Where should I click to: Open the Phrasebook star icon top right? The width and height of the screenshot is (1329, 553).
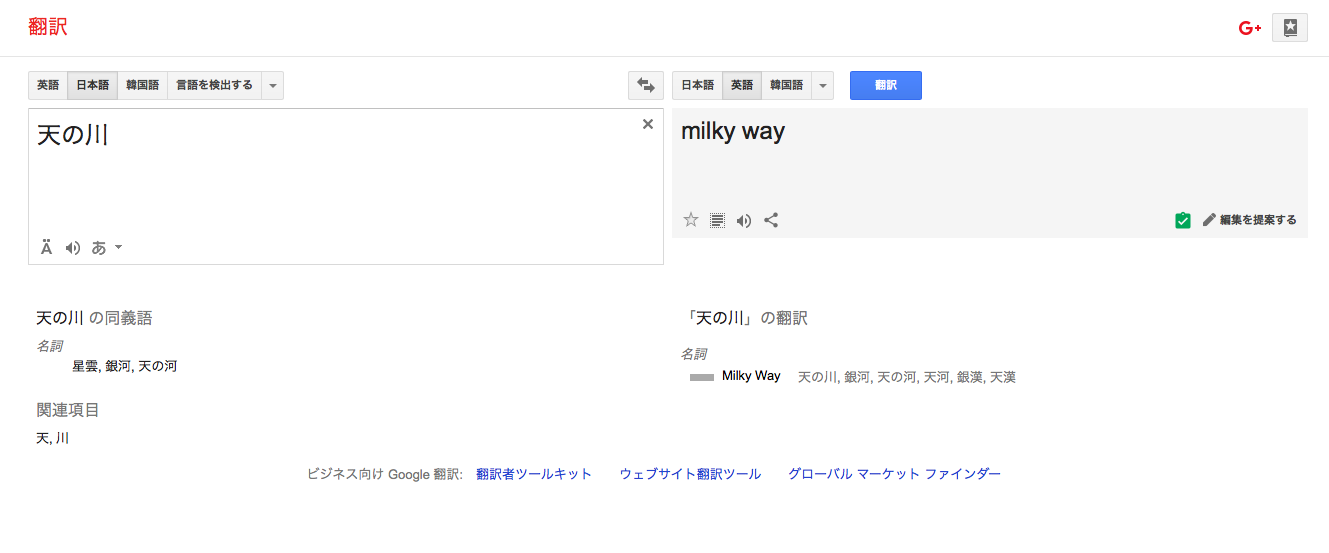[1290, 28]
